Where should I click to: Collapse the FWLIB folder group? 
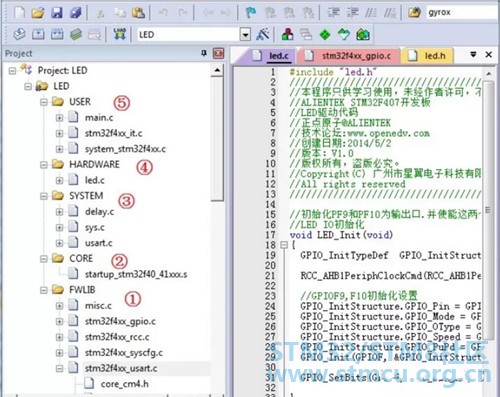[44, 290]
